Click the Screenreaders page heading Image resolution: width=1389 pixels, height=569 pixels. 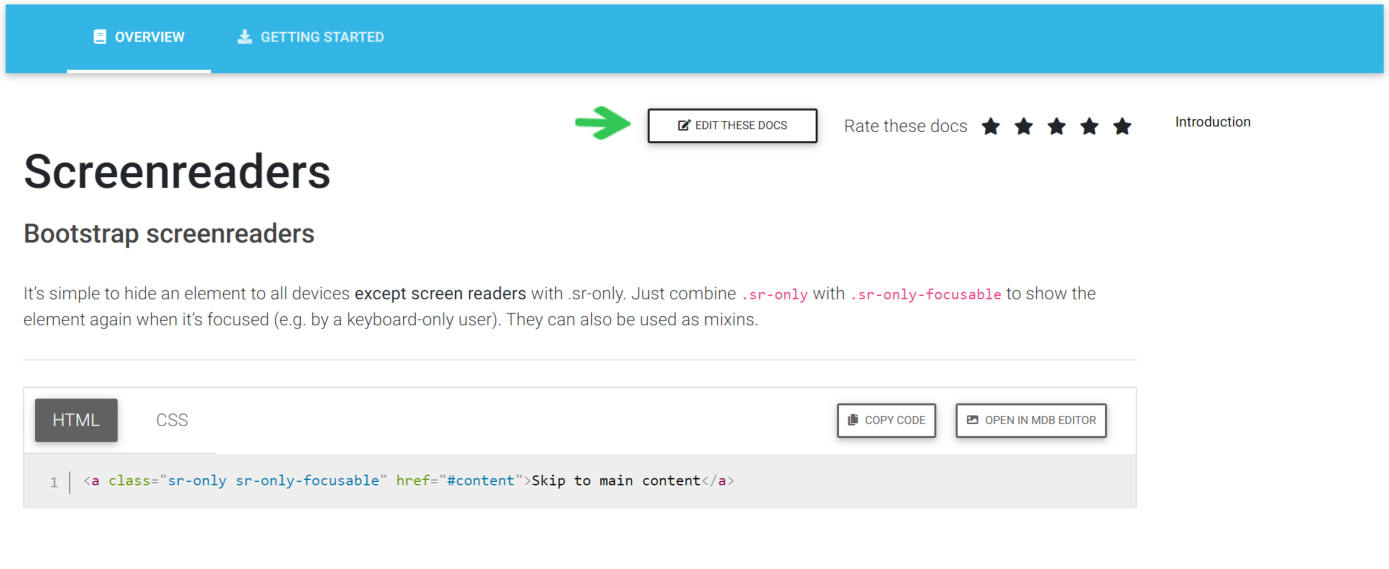point(177,171)
